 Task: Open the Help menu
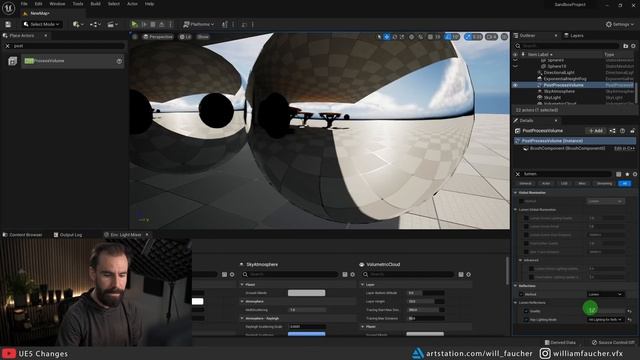click(x=149, y=4)
